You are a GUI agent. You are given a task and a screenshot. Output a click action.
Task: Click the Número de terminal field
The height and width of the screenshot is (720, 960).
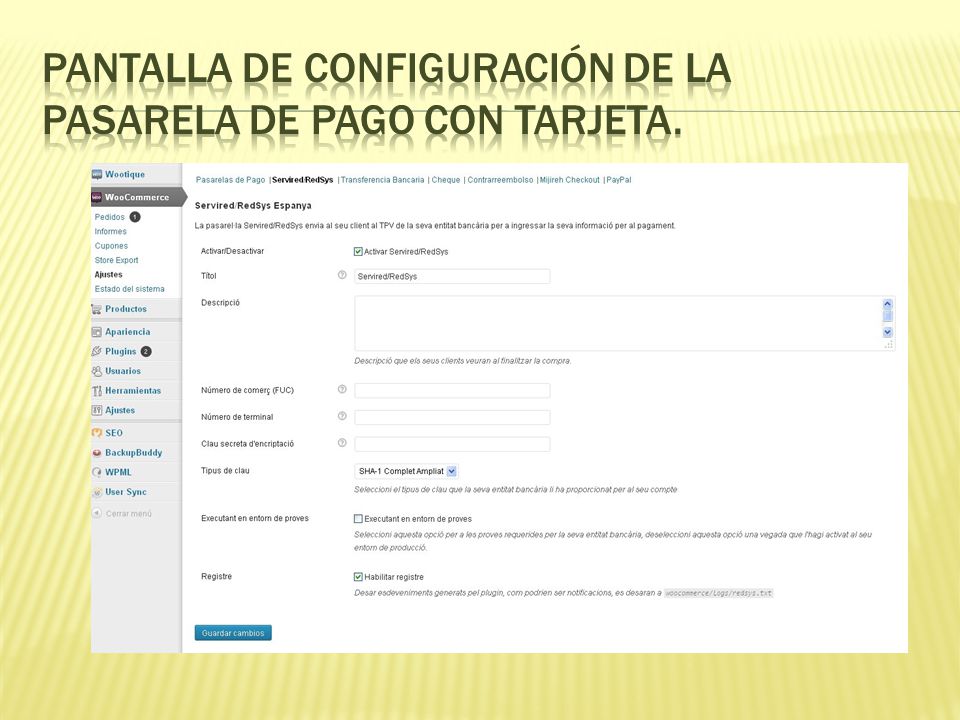tap(452, 418)
